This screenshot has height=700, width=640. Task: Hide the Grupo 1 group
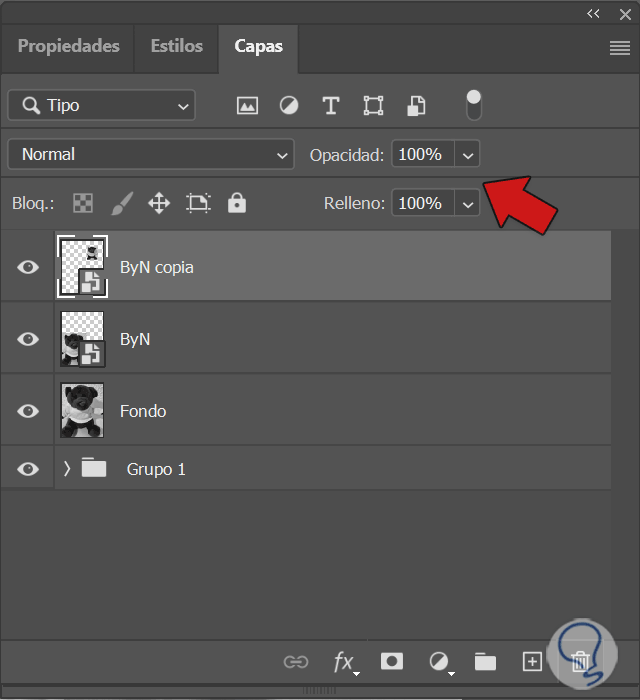point(28,469)
